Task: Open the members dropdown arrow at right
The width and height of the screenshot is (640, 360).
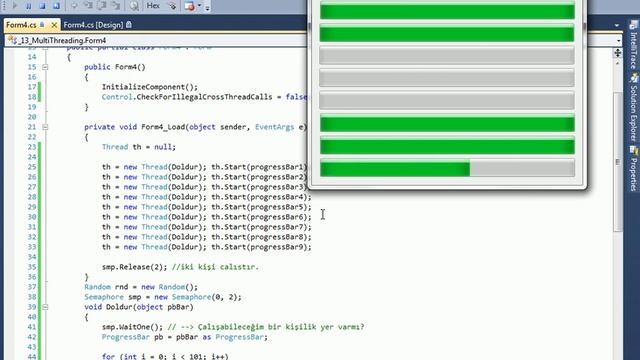Action: (x=619, y=40)
